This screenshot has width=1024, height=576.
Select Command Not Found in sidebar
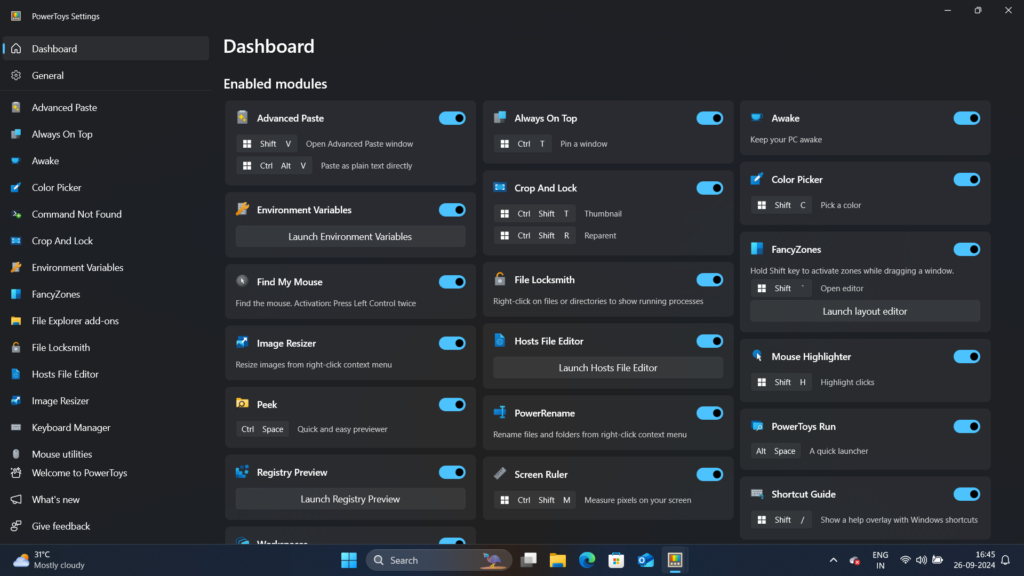106,214
